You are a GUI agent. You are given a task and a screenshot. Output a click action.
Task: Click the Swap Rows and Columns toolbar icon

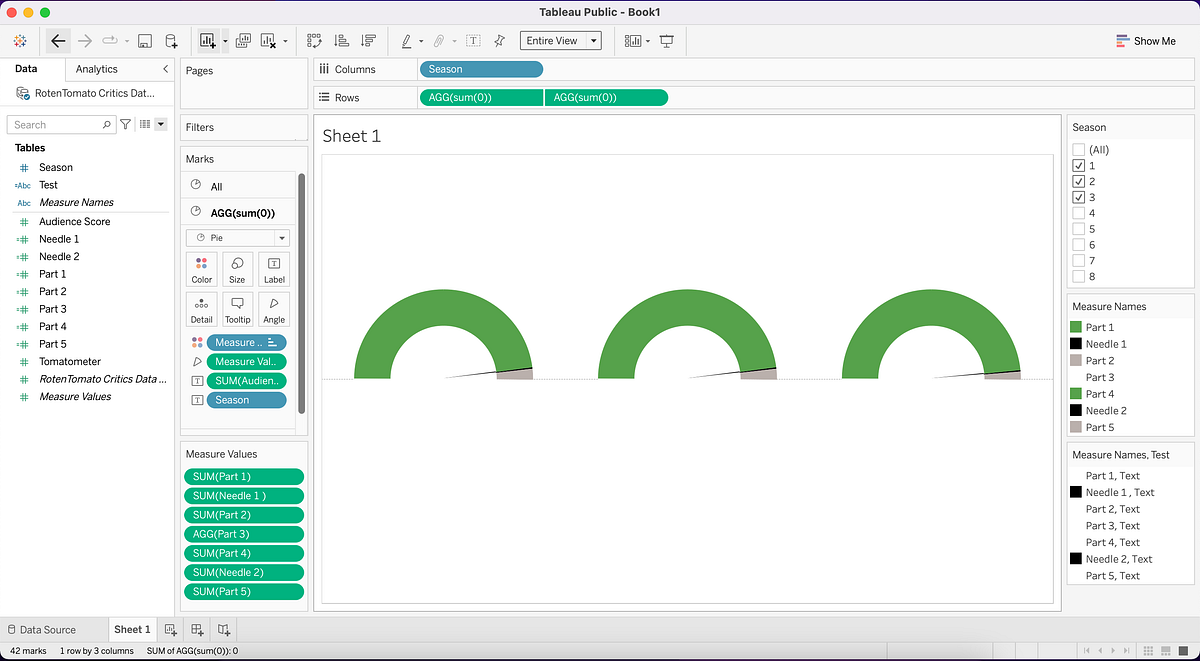click(314, 40)
